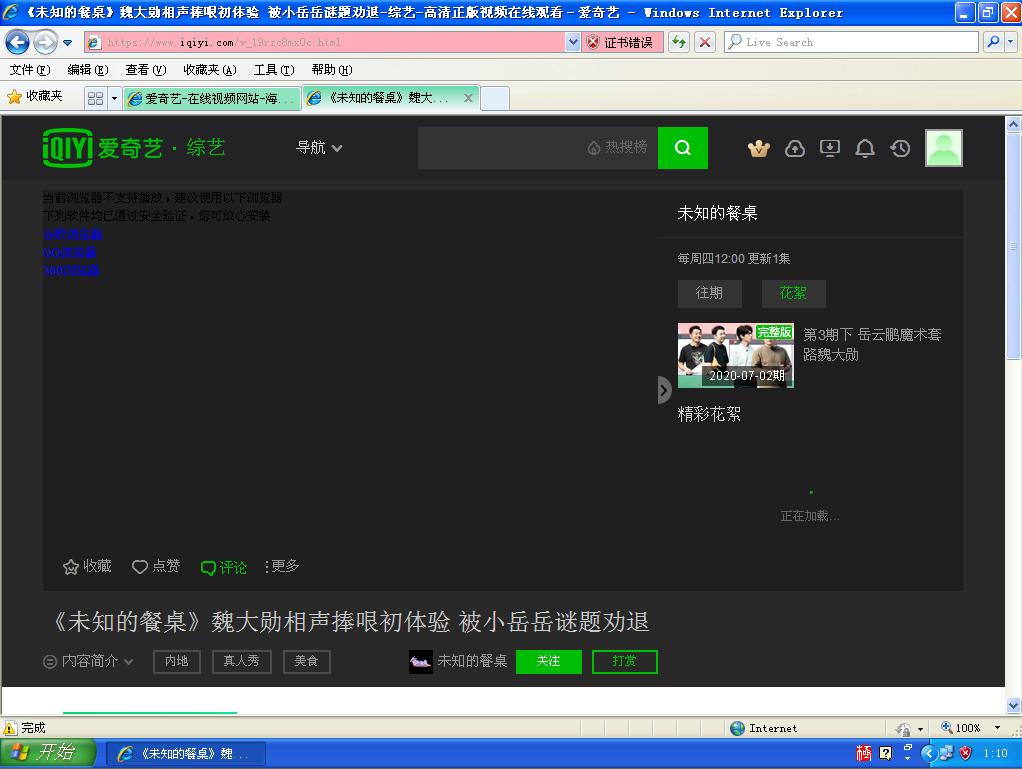Open episode thumbnail dated 2020-07-02

coord(735,355)
